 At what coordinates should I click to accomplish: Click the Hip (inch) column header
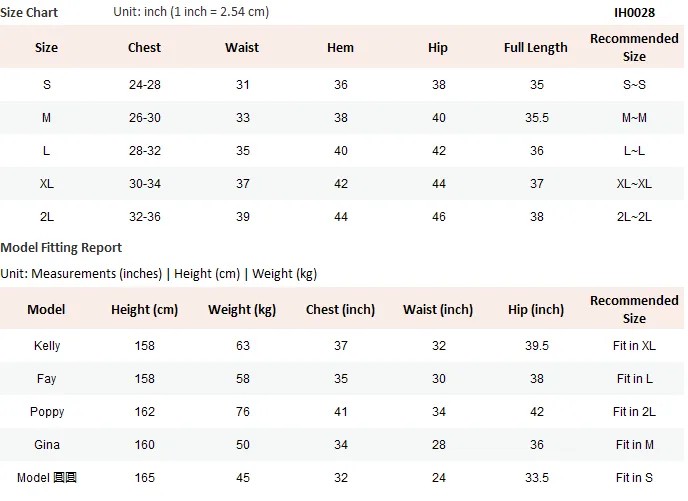(536, 310)
